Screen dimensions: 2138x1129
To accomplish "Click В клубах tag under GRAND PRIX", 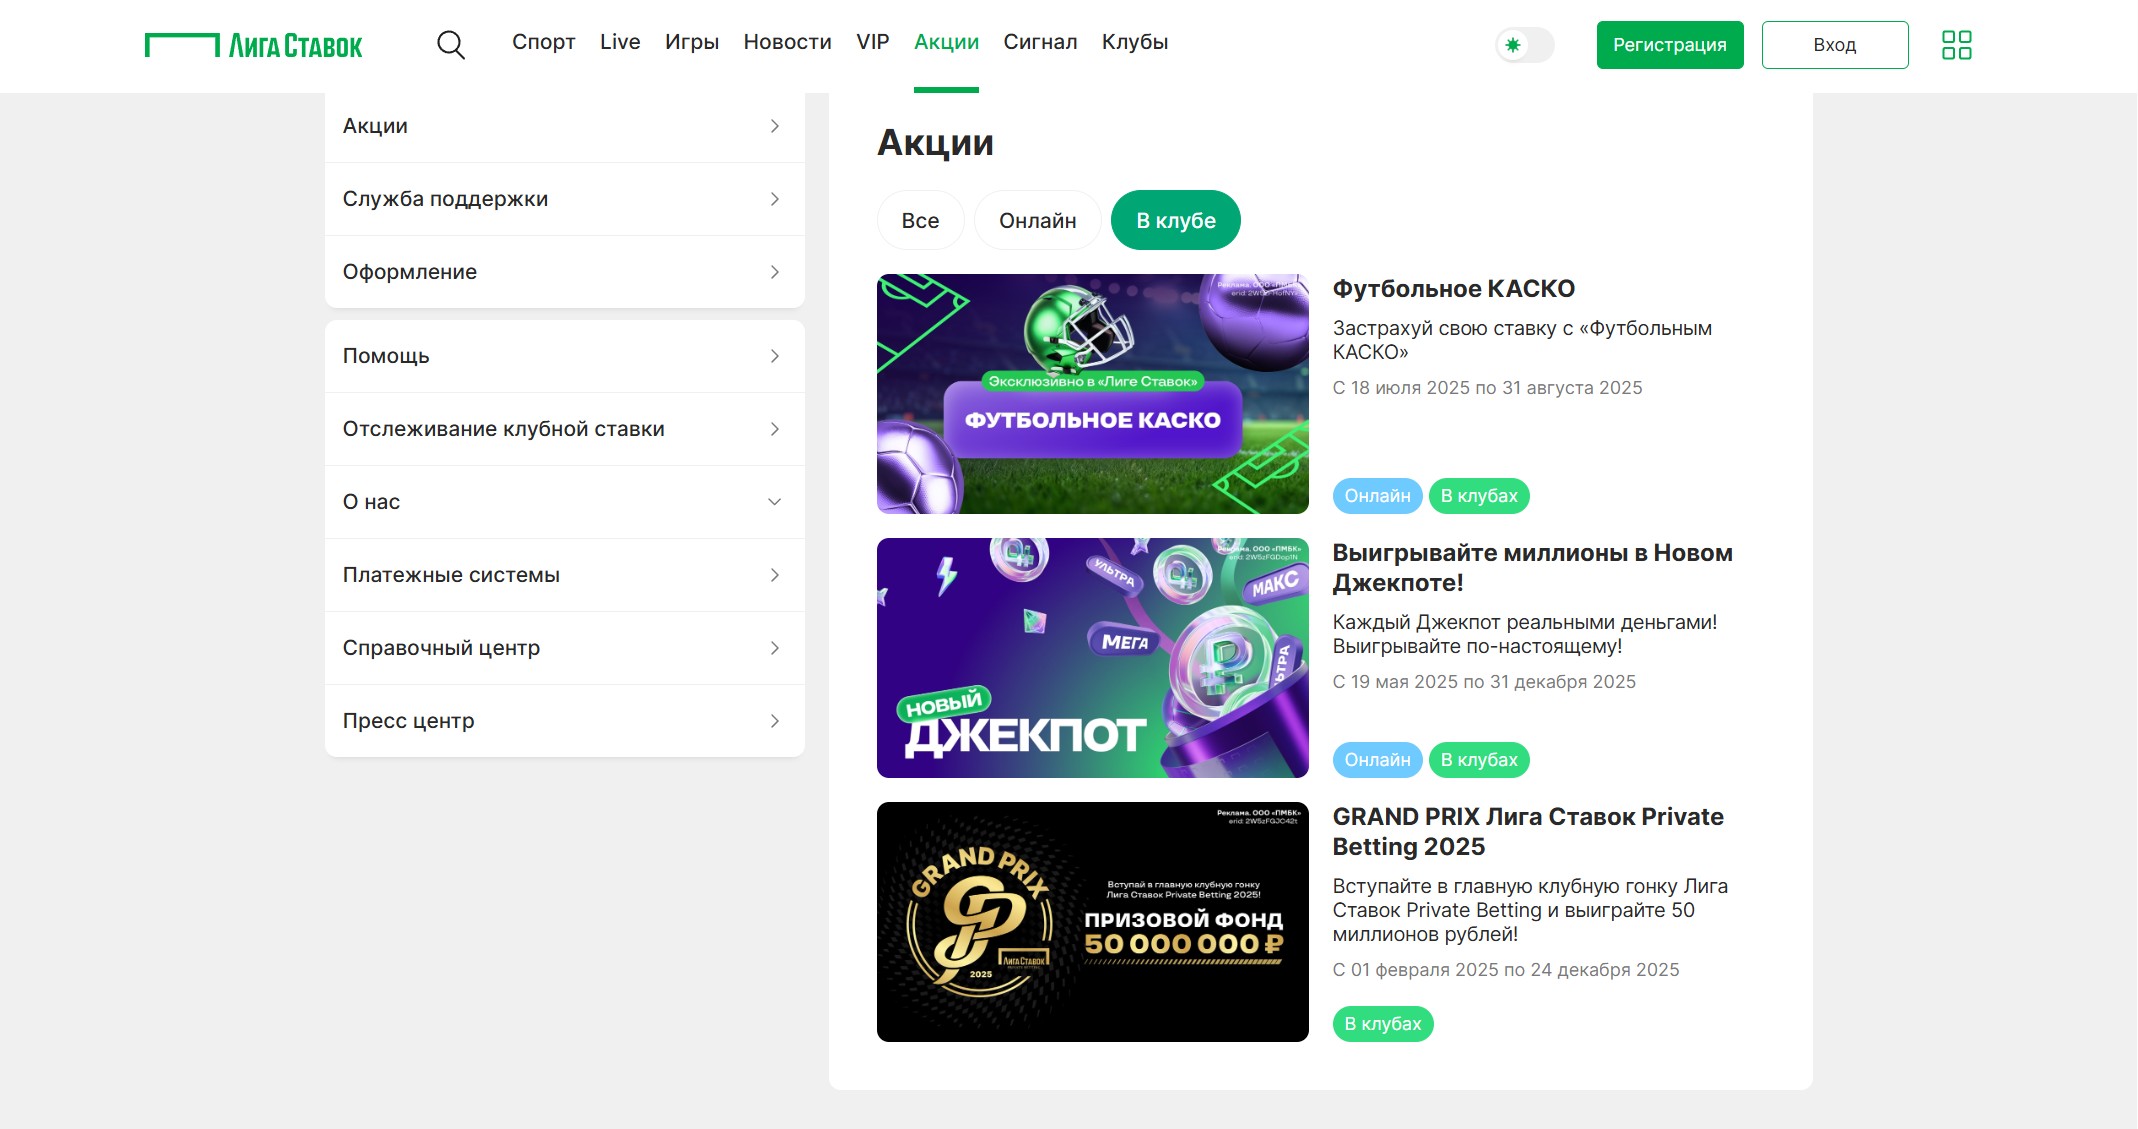I will tap(1382, 1024).
